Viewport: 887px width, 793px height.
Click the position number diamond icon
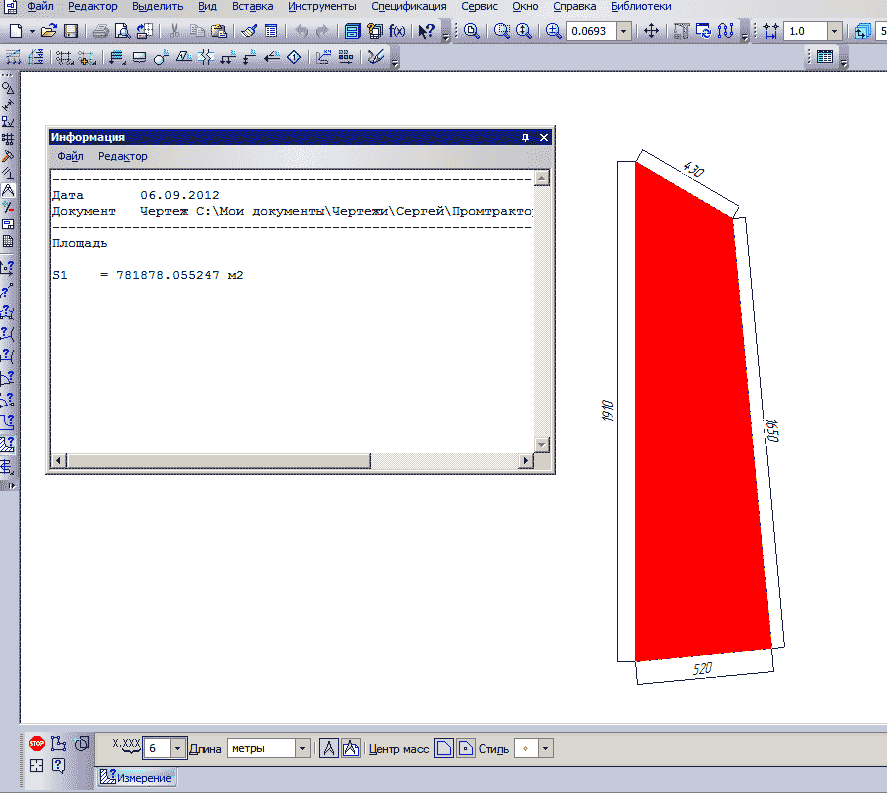click(x=294, y=57)
